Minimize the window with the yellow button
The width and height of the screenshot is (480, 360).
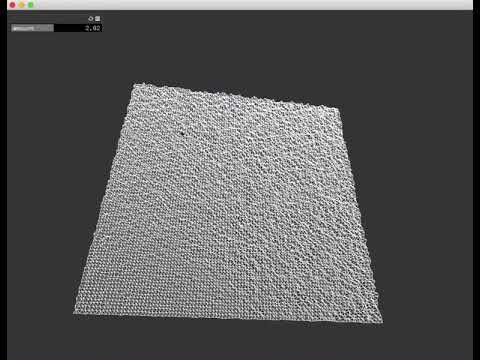click(22, 5)
